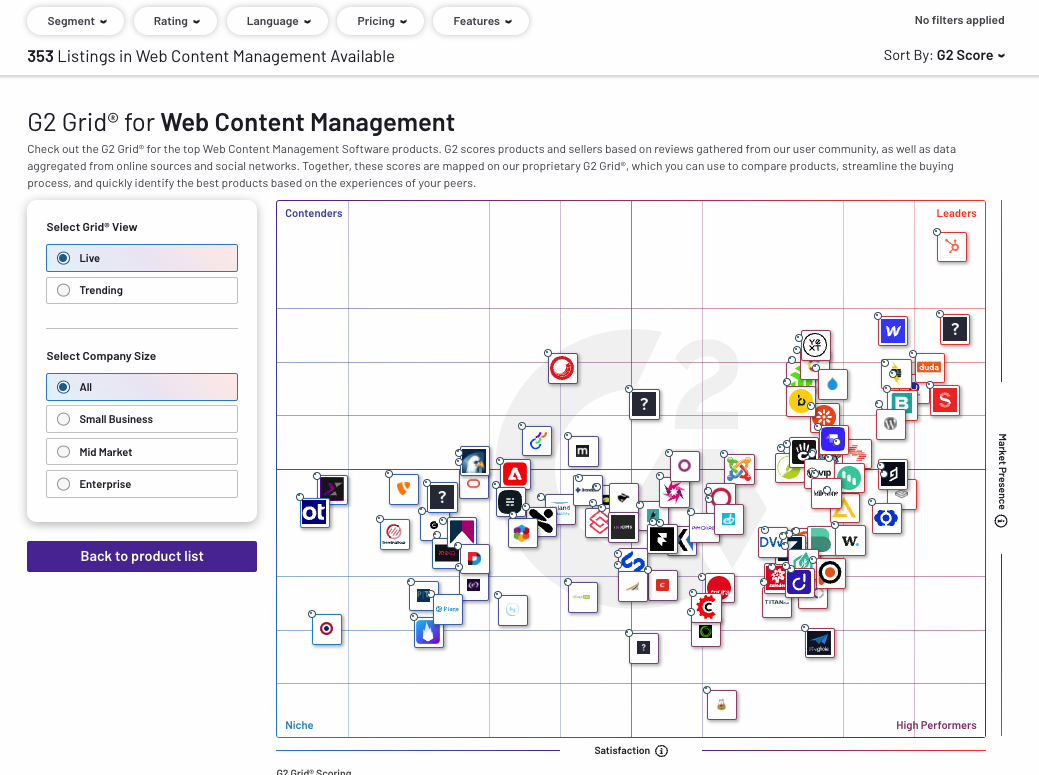The height and width of the screenshot is (775, 1039).
Task: Click the Satisfaction axis info icon
Action: 661,751
